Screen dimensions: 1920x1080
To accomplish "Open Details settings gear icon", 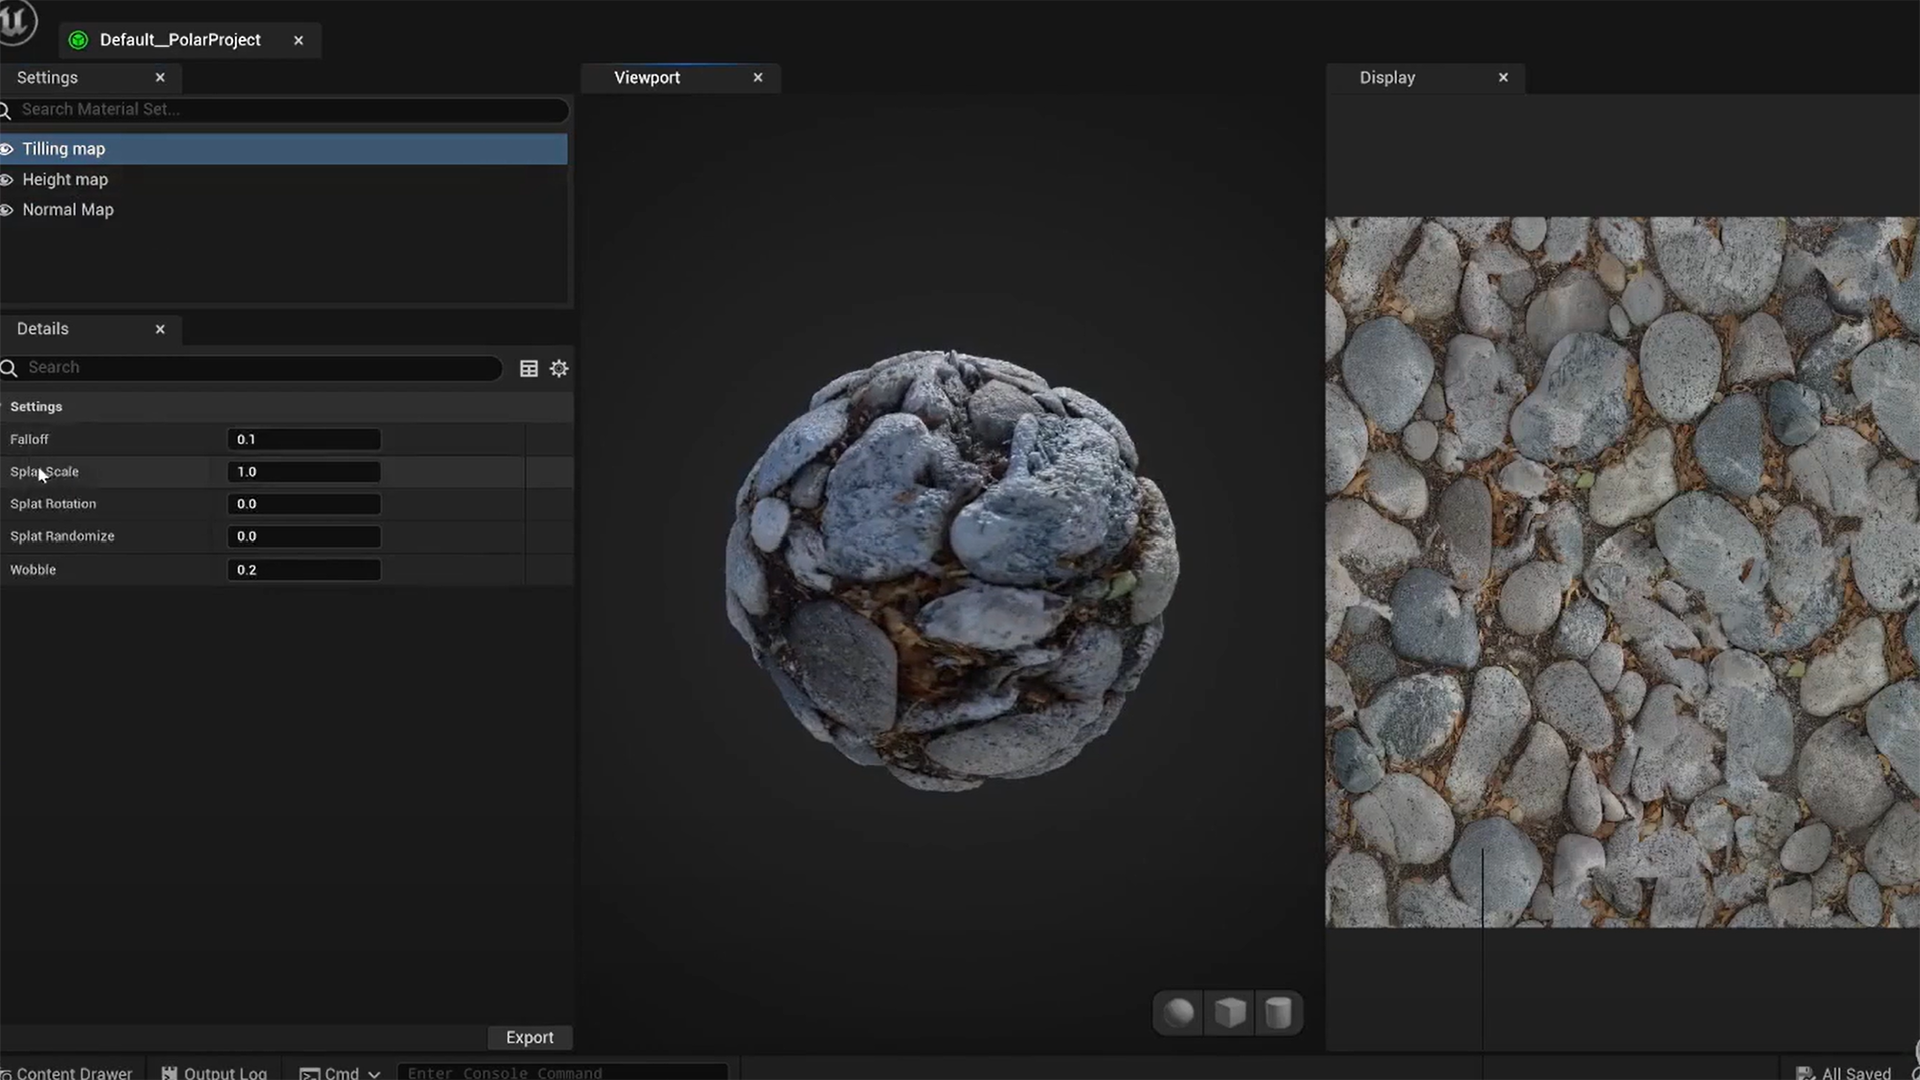I will coord(559,369).
